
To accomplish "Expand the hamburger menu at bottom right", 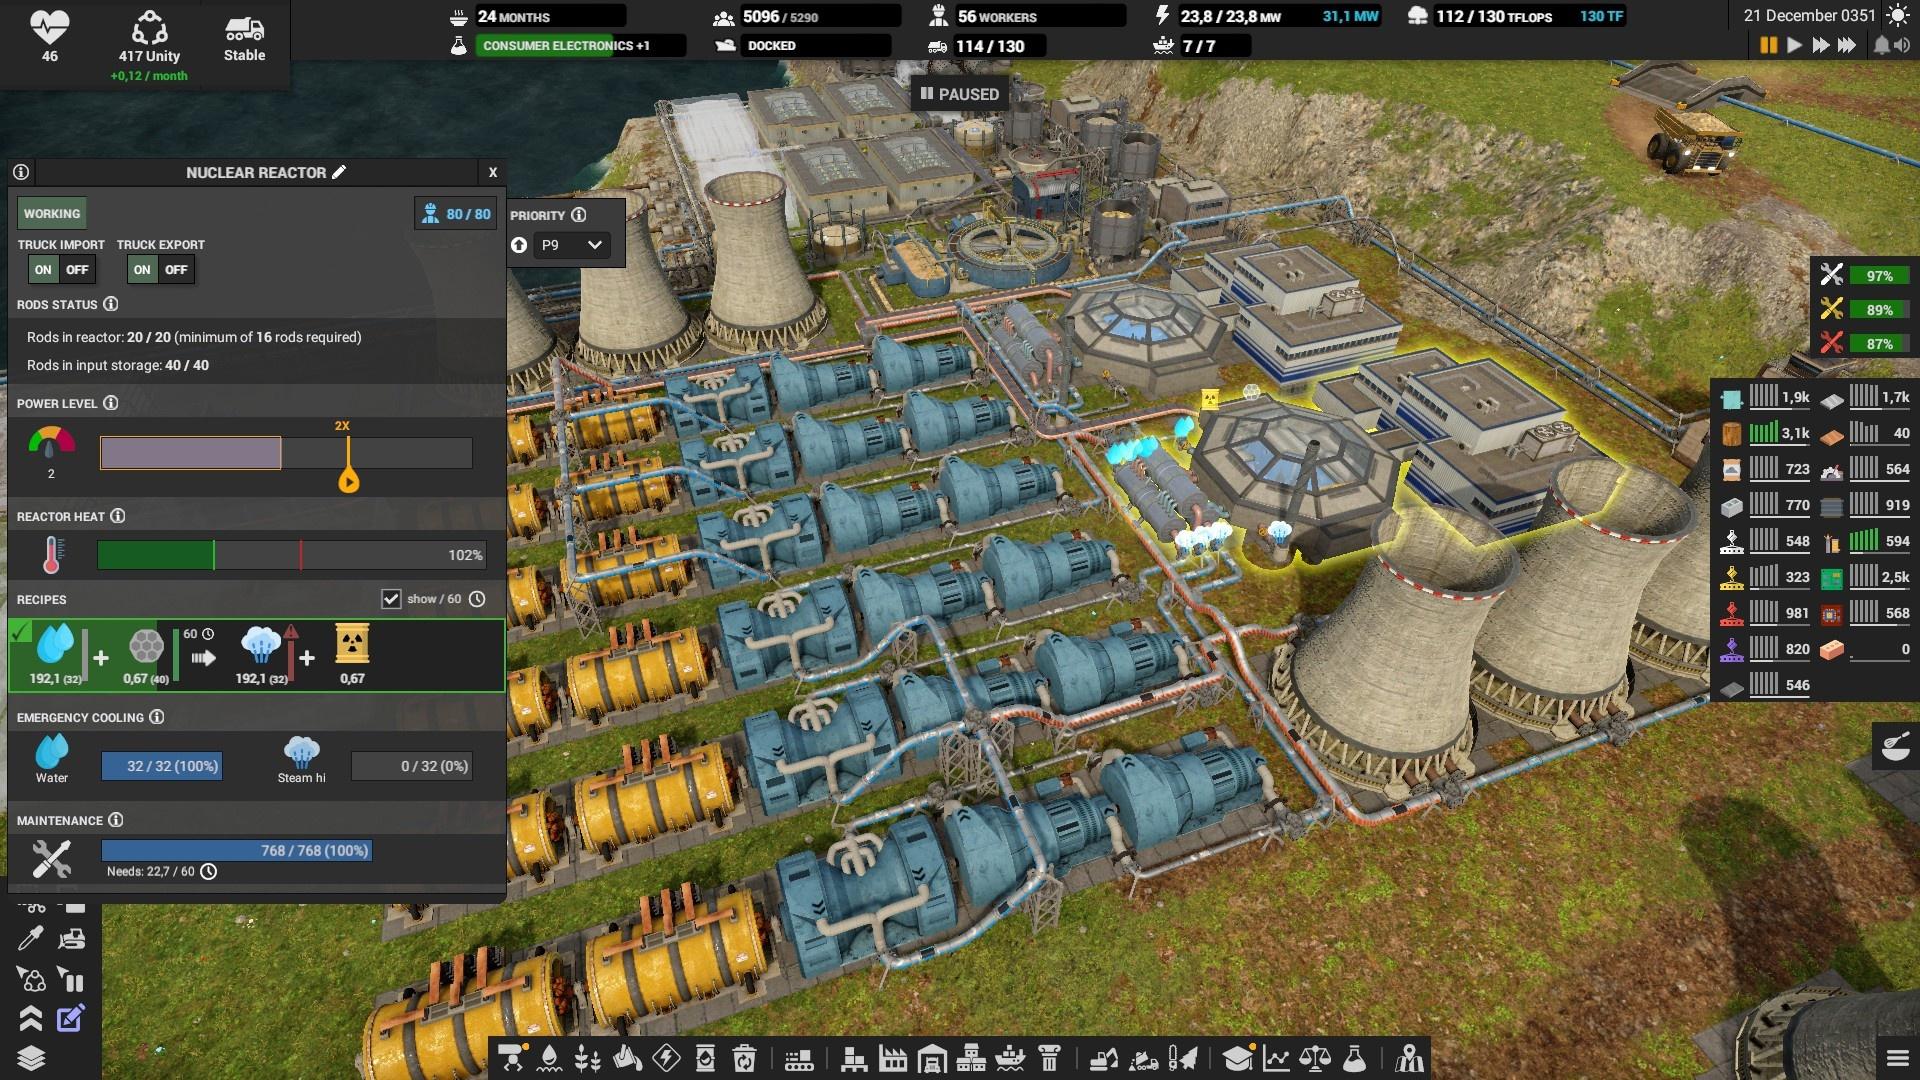I will 1897,1058.
